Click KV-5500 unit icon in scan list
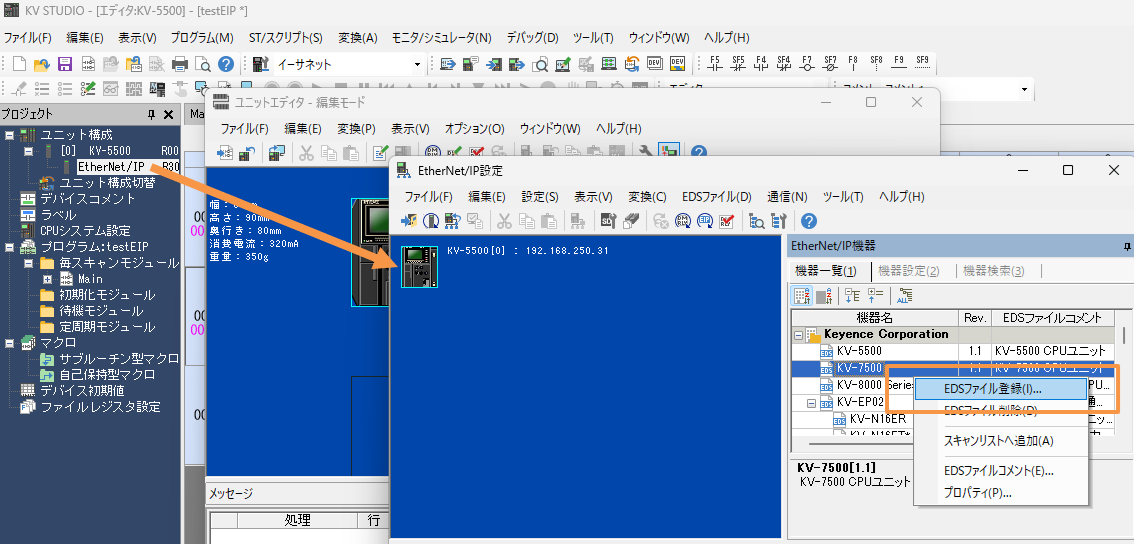 tap(419, 267)
